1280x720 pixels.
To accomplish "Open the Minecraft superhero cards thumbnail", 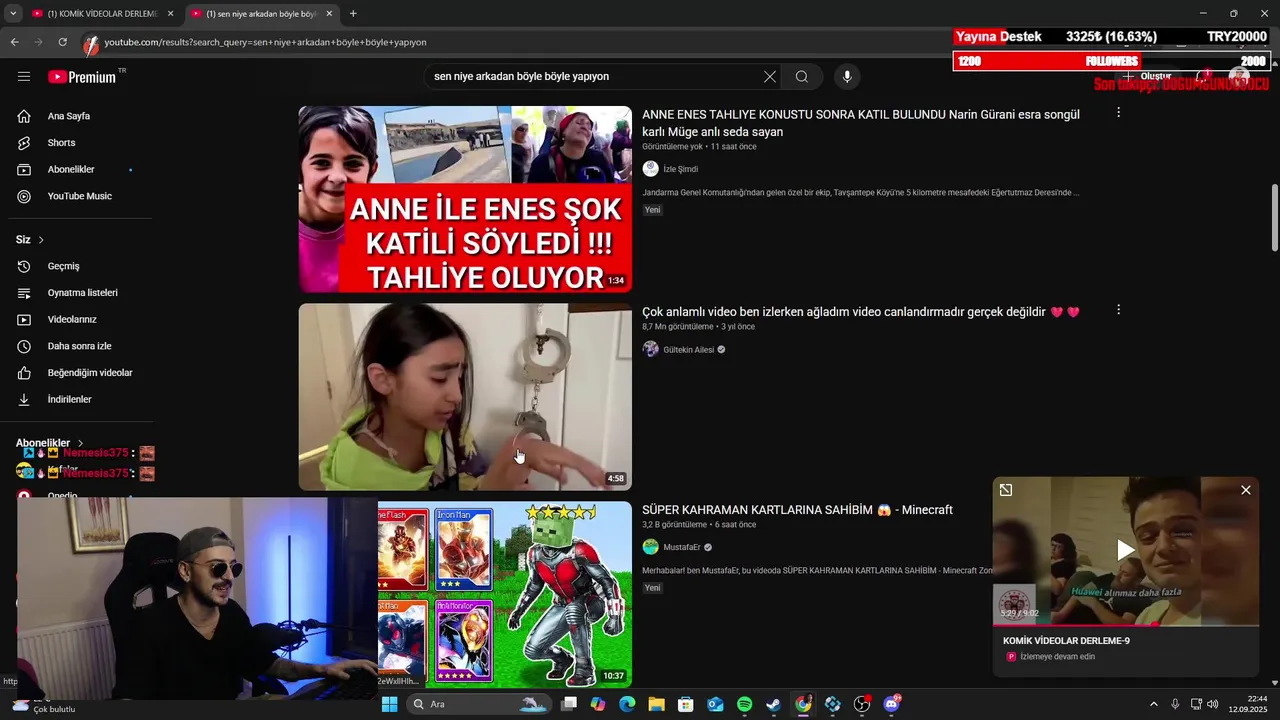I will coord(505,594).
